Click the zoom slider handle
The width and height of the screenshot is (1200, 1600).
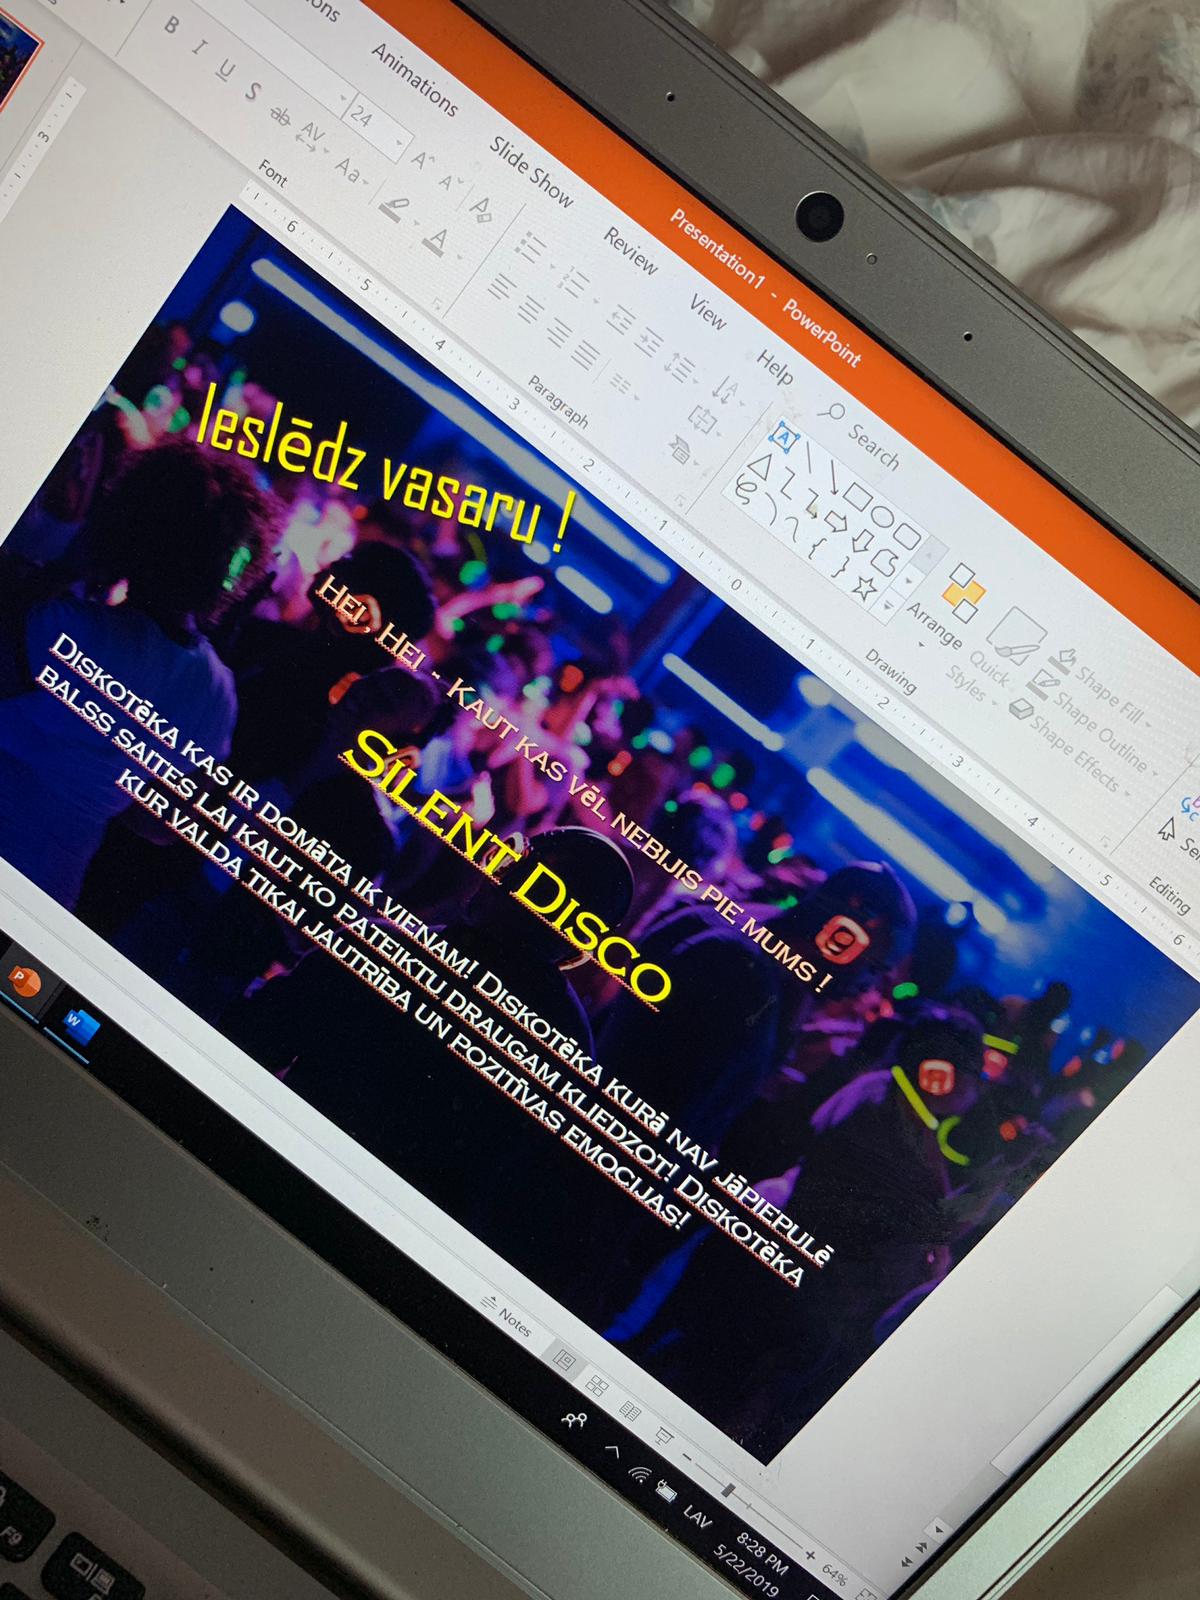[730, 1492]
